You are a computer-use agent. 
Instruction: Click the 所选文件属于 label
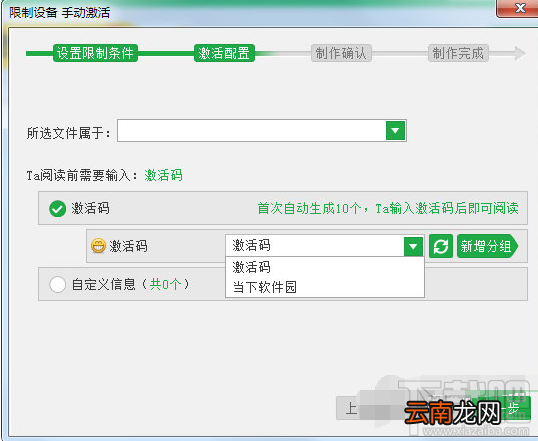[x=69, y=133]
